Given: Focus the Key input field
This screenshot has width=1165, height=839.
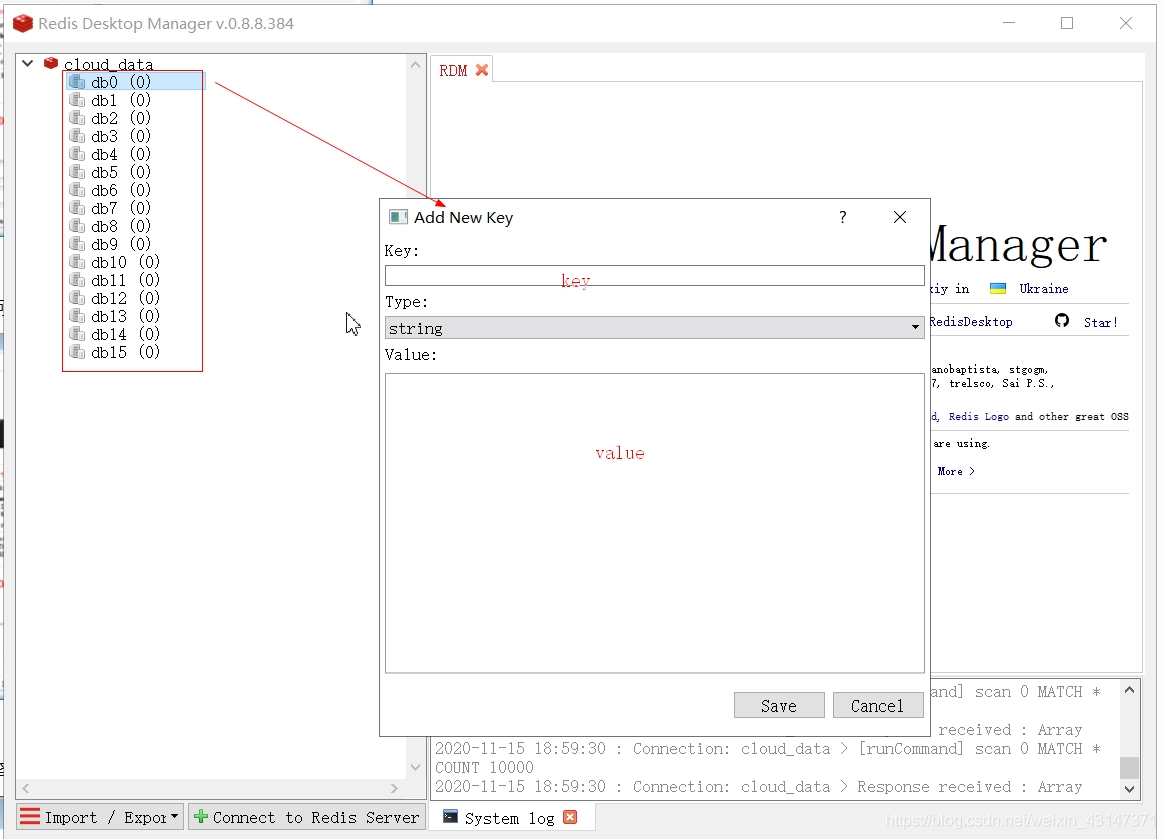Looking at the screenshot, I should tap(655, 276).
